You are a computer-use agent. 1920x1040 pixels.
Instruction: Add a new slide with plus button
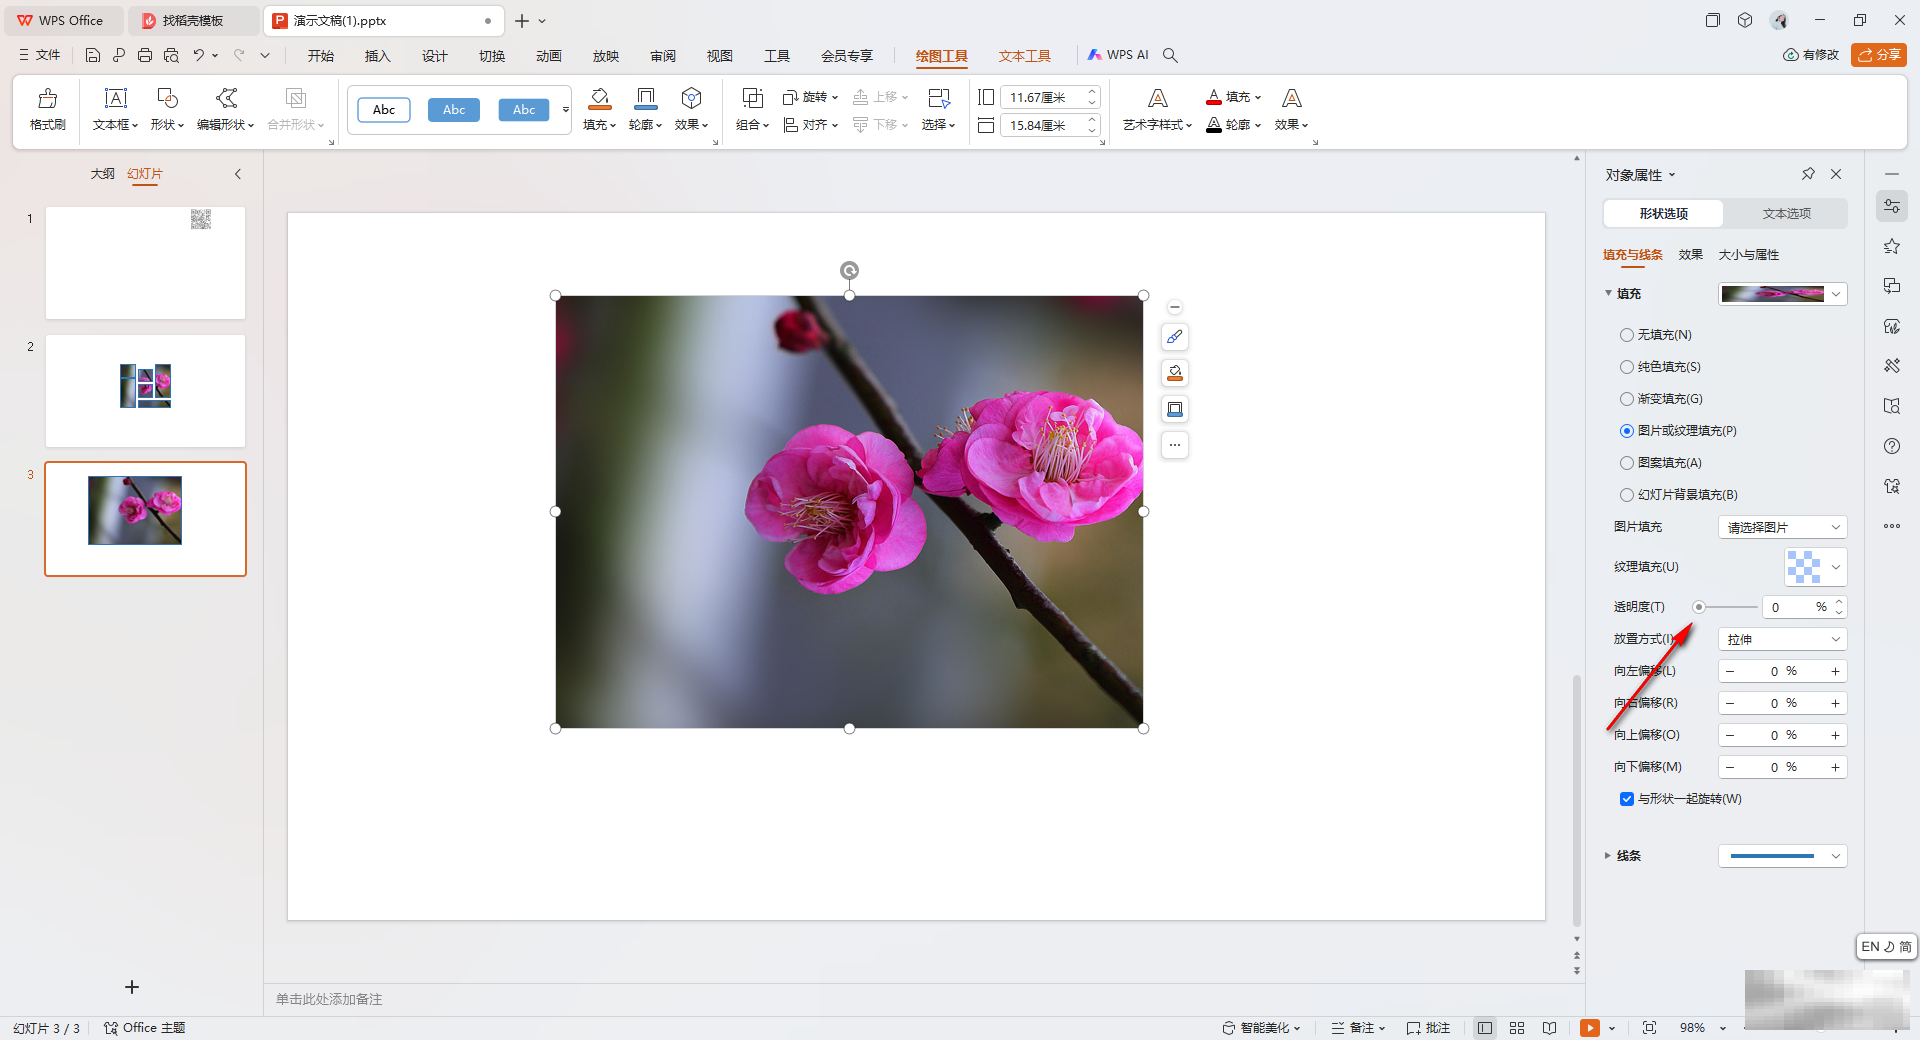click(132, 987)
